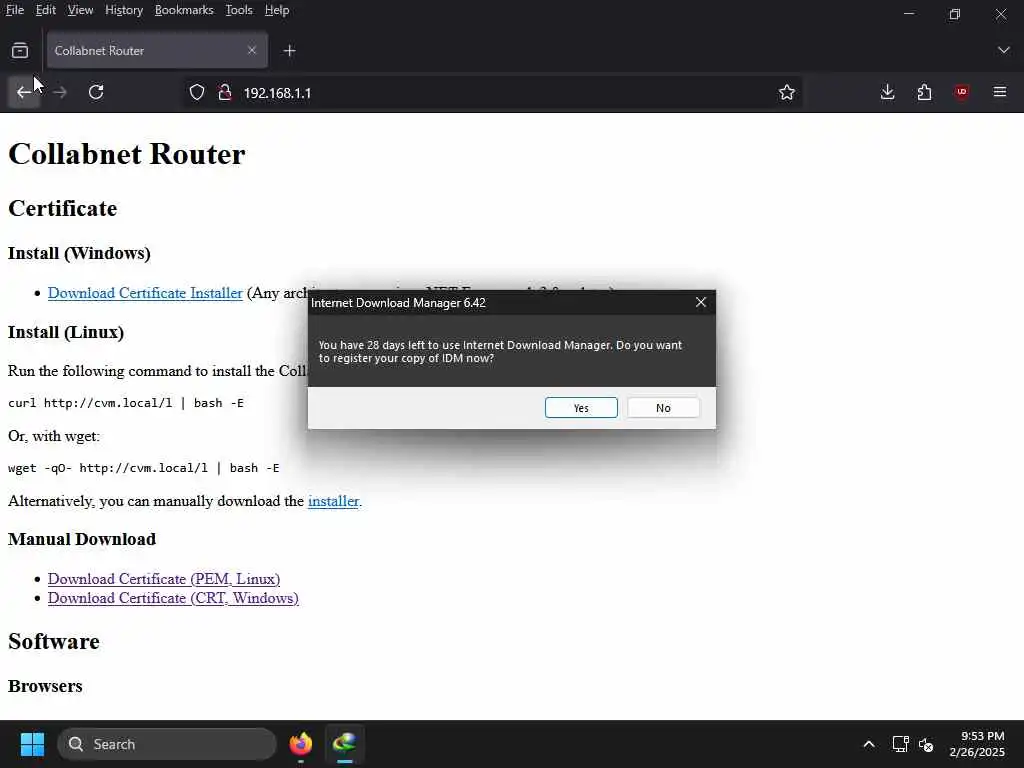1024x768 pixels.
Task: Click the curl http://cvm.local/l command text
Action: click(125, 403)
